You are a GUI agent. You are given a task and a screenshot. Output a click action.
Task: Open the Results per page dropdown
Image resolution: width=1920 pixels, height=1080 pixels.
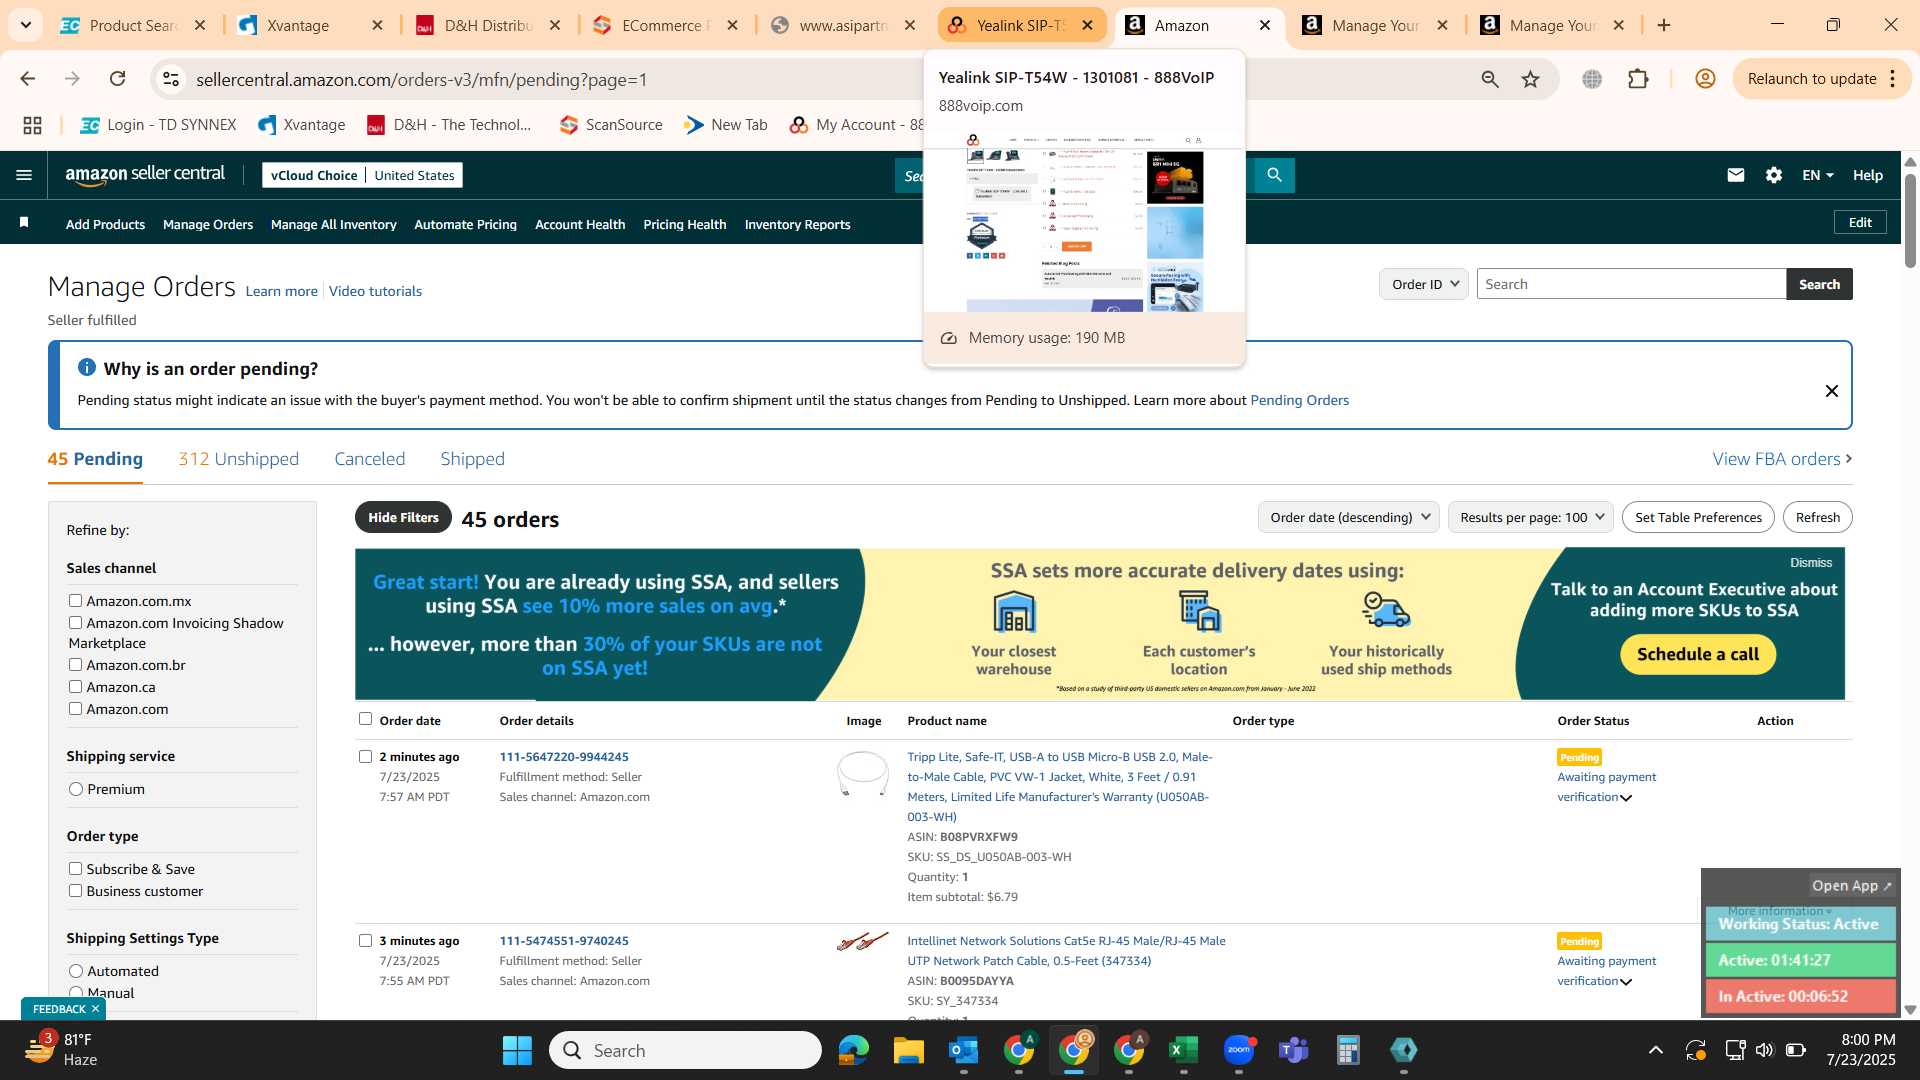pos(1530,517)
